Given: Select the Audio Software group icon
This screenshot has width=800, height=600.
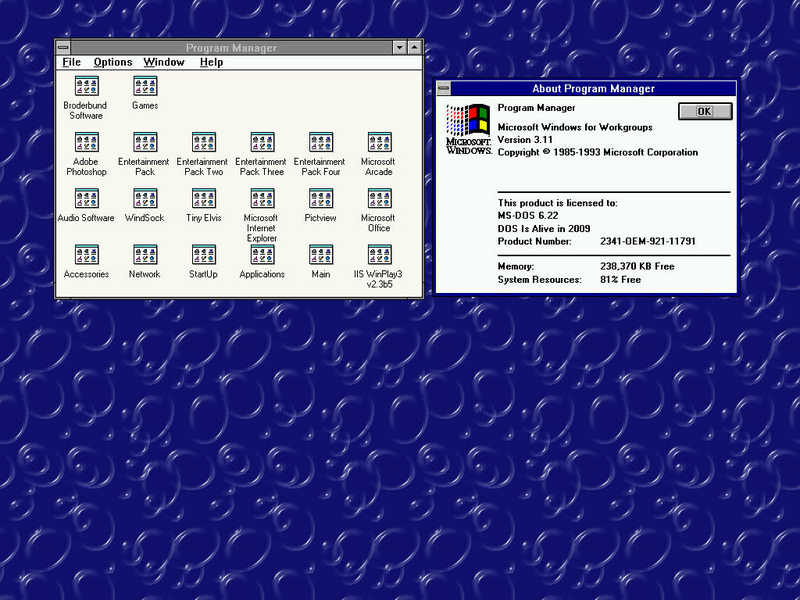Looking at the screenshot, I should [x=86, y=198].
